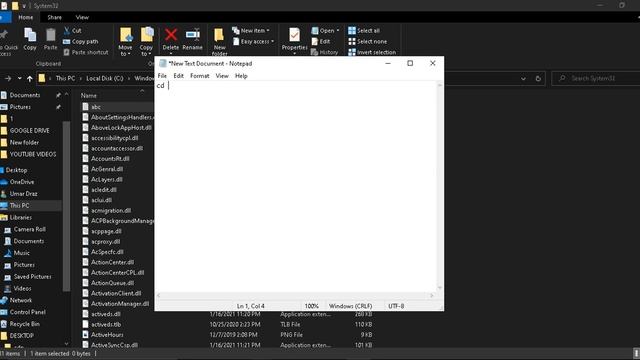This screenshot has width=640, height=360.
Task: Select activeds.tlb file
Action: coord(106,324)
